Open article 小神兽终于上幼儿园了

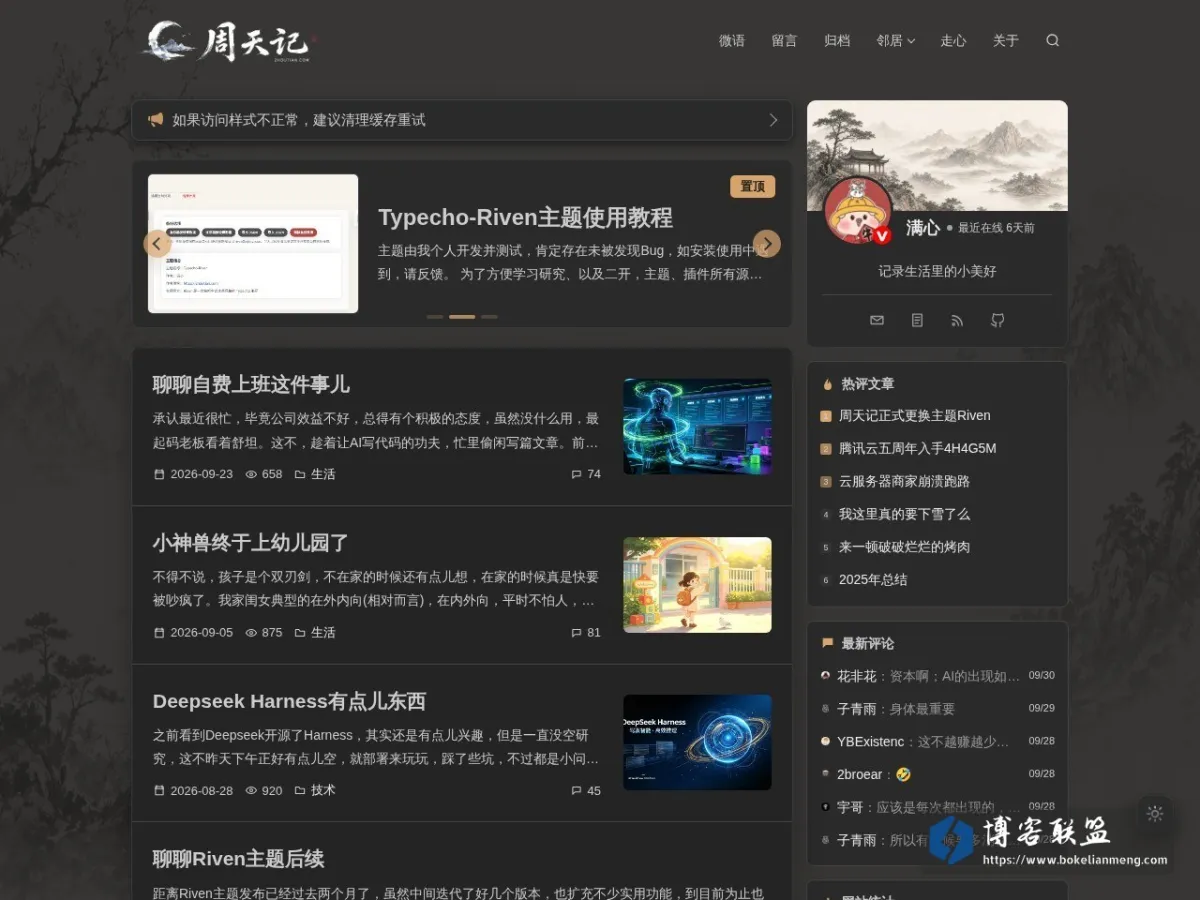tap(251, 543)
